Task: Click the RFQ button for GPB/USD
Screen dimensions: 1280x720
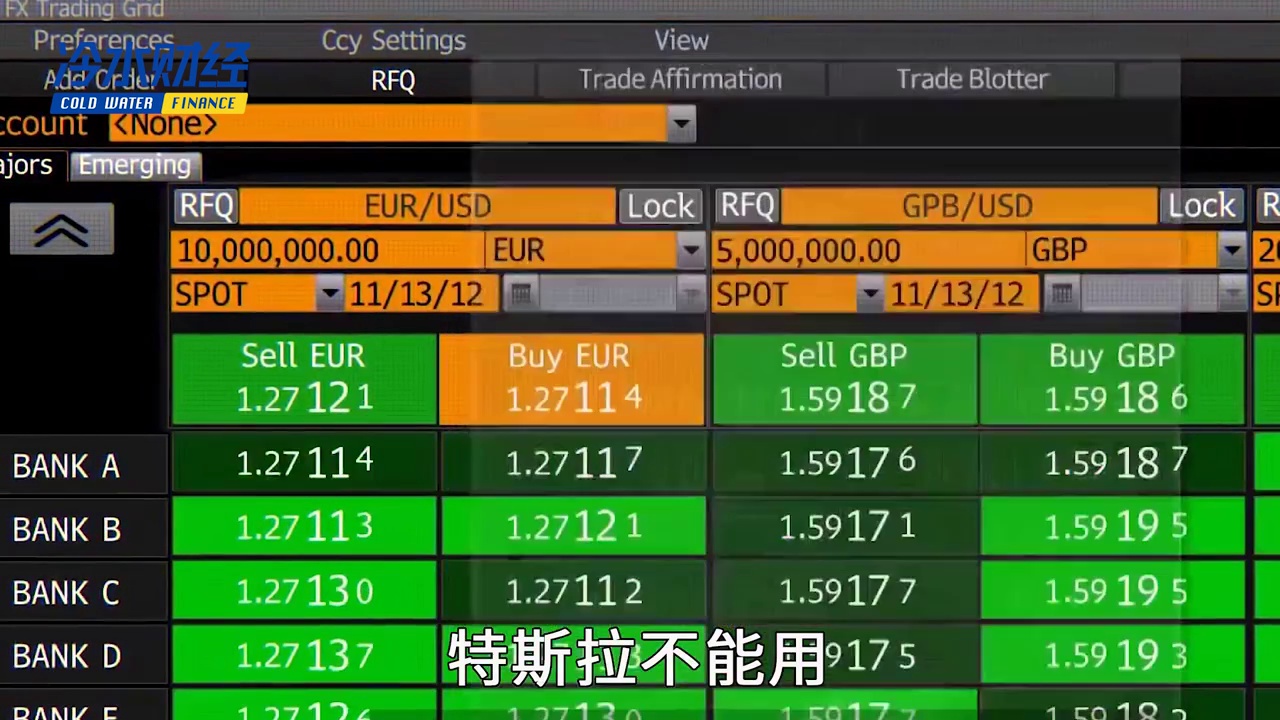Action: (747, 206)
